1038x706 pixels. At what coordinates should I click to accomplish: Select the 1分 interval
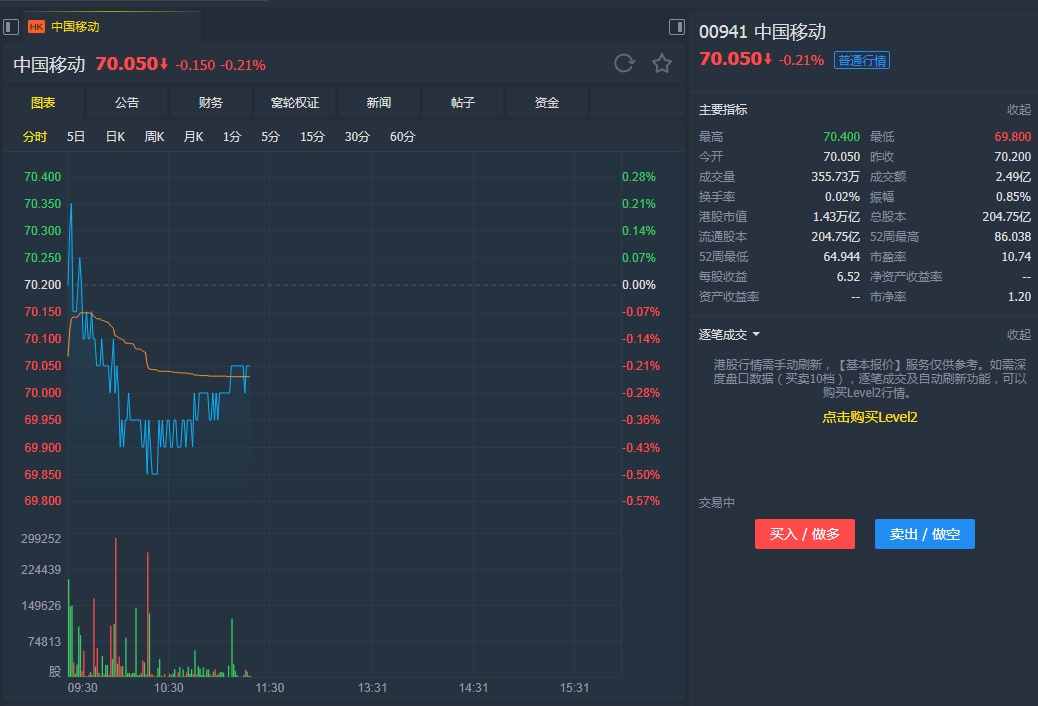point(232,137)
